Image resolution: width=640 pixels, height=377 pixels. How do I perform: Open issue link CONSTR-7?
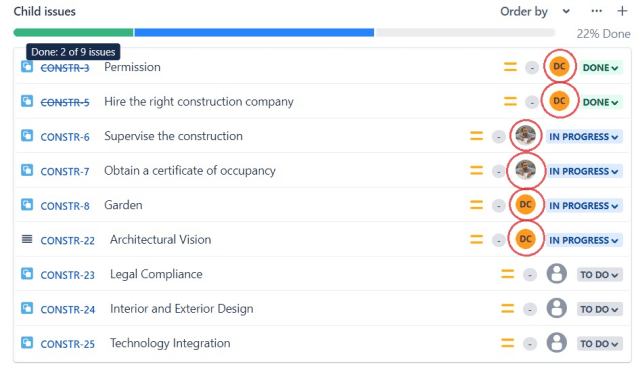click(x=64, y=171)
